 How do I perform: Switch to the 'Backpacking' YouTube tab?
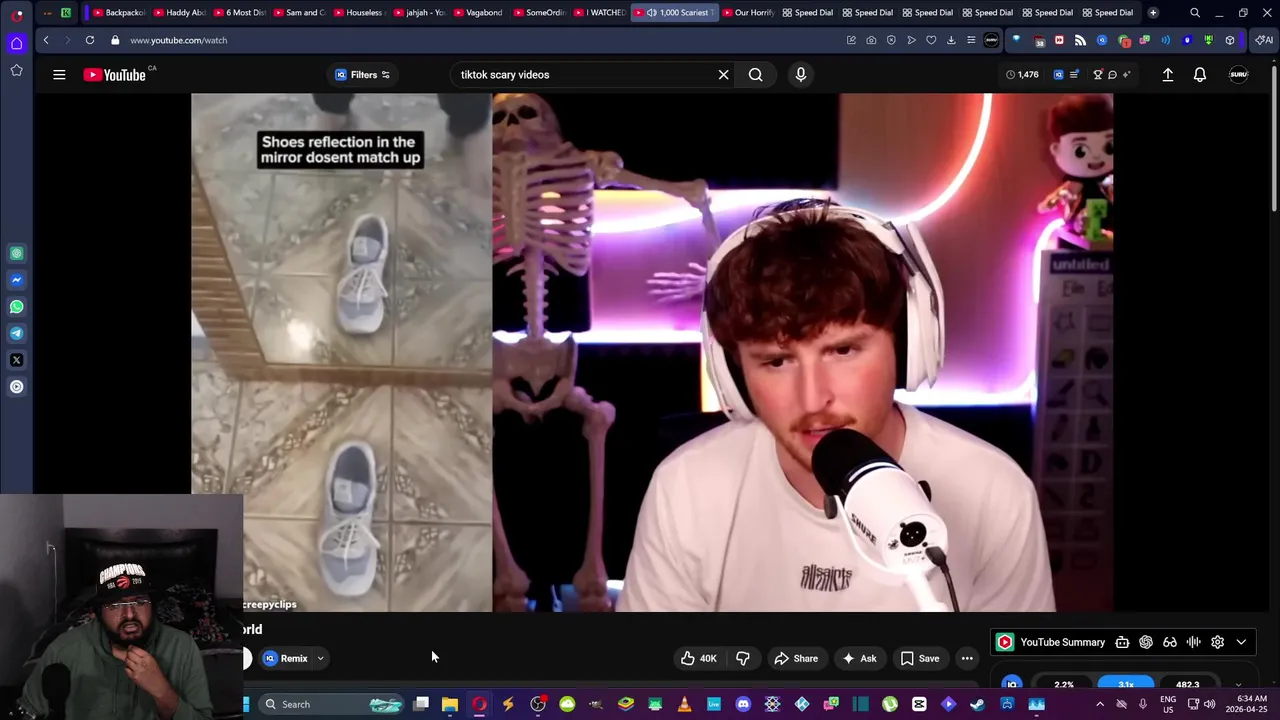118,12
